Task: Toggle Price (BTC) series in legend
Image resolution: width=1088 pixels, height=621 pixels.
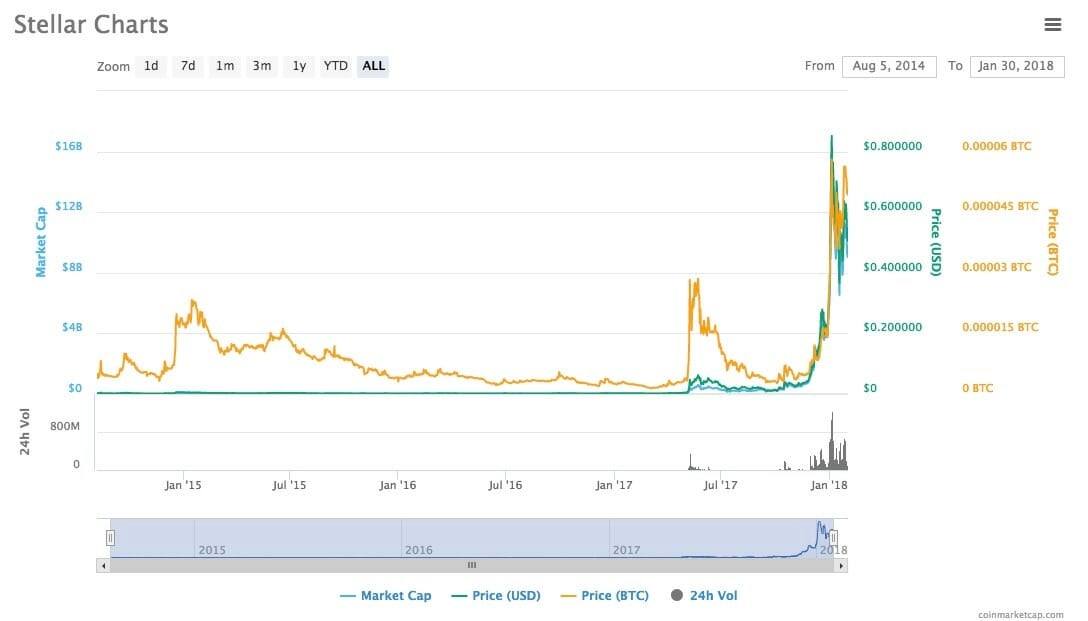Action: [604, 595]
